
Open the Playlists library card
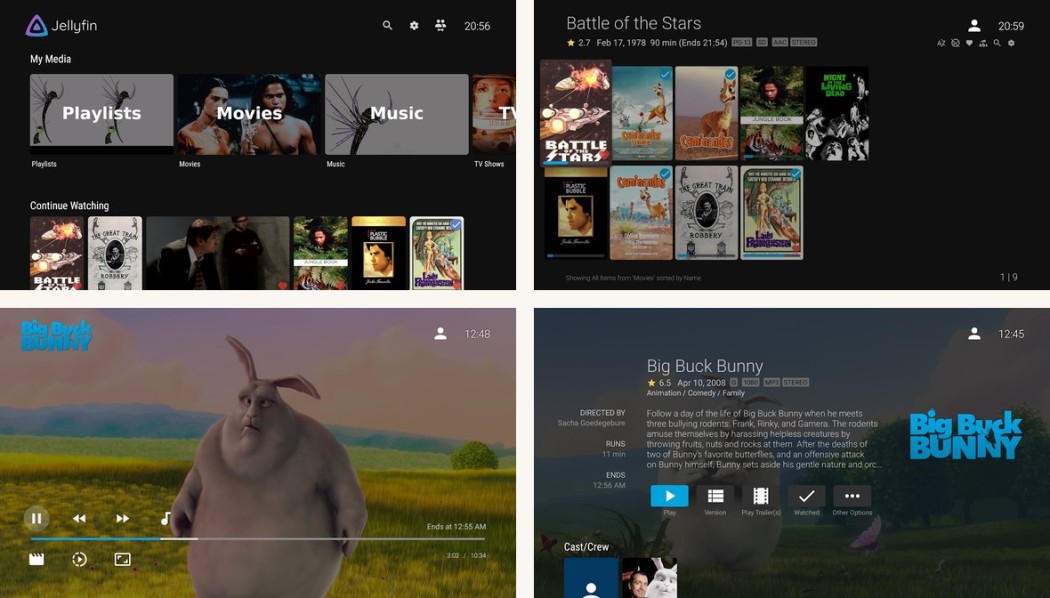pyautogui.click(x=102, y=114)
